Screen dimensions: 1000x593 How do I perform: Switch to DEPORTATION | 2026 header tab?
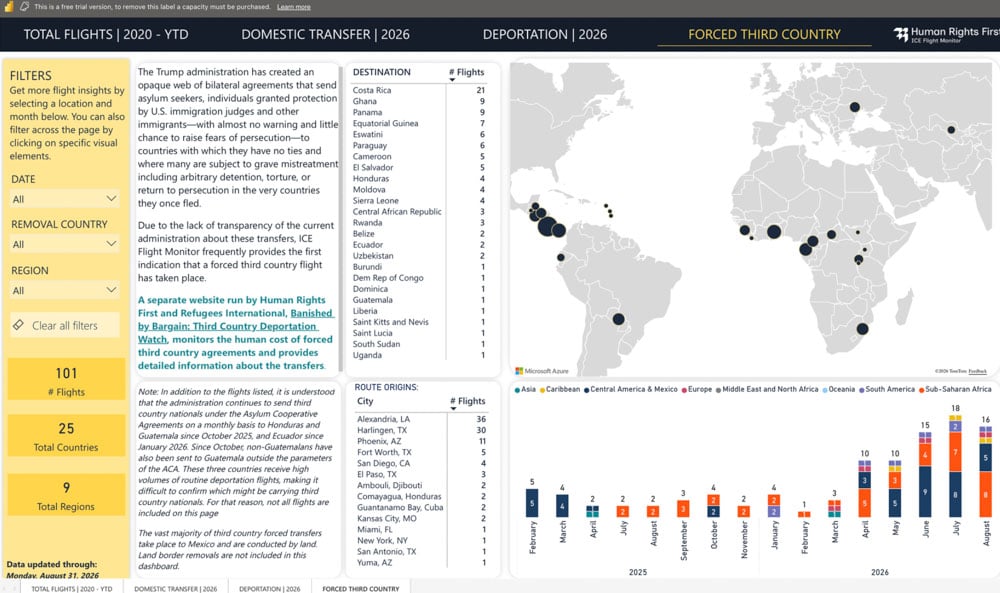coord(545,34)
